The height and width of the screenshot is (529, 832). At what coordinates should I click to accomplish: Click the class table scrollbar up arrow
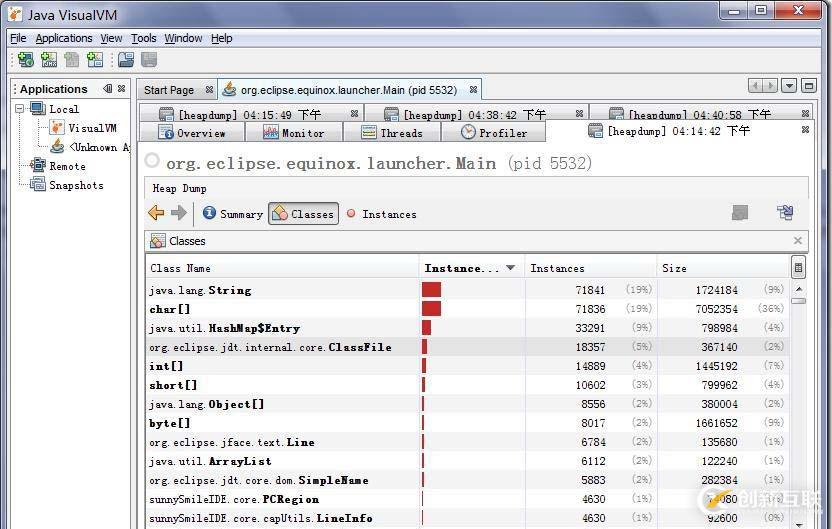click(x=799, y=289)
